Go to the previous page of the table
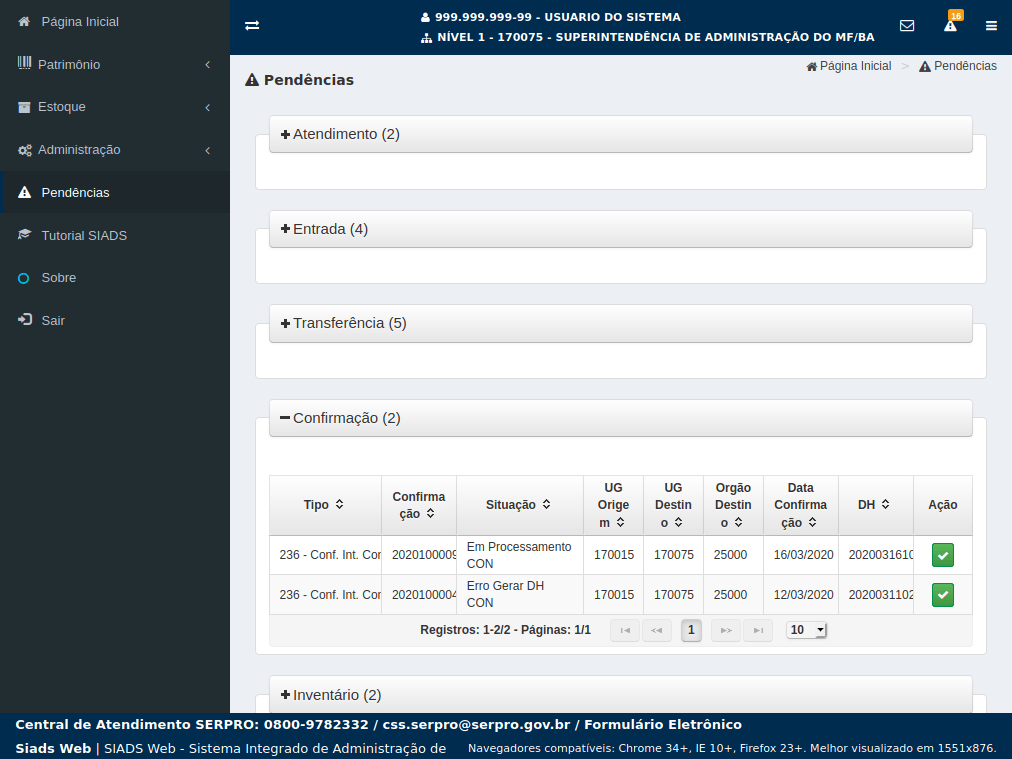Screen dimensions: 1012x759 pos(656,630)
